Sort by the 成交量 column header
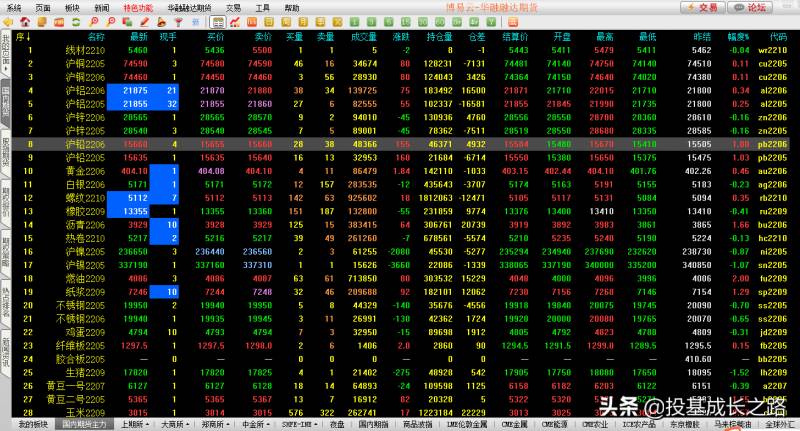 tap(364, 37)
